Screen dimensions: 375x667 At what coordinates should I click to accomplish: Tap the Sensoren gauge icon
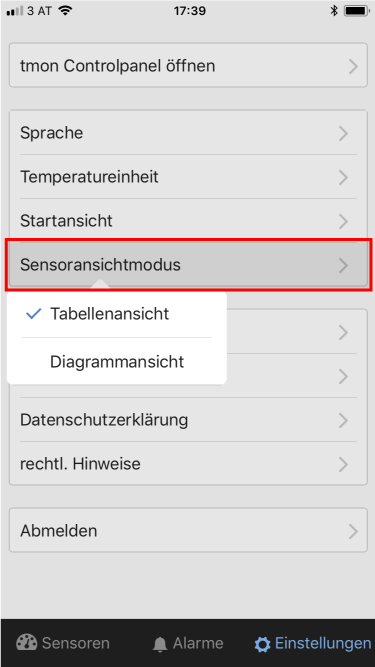pyautogui.click(x=26, y=643)
